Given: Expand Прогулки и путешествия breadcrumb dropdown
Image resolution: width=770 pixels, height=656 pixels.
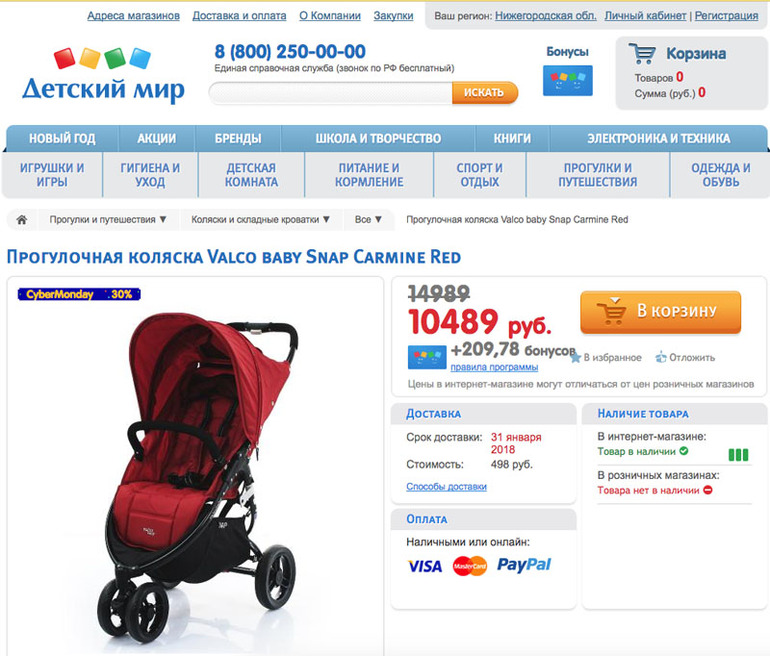Looking at the screenshot, I should (108, 219).
